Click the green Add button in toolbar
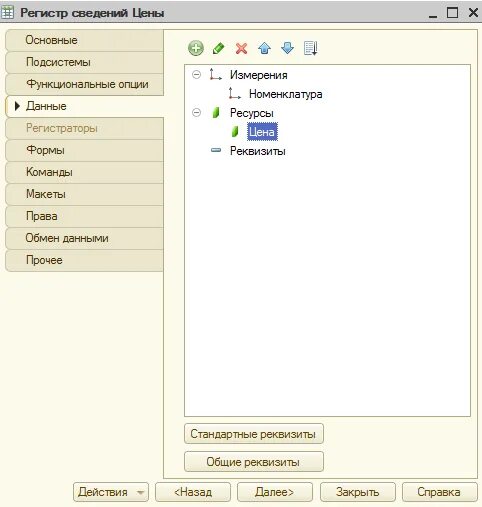This screenshot has height=507, width=482. point(196,48)
